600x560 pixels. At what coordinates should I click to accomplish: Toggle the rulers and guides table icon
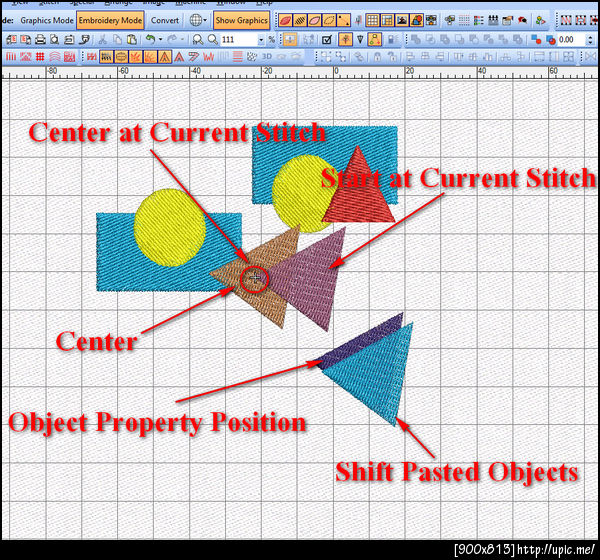tap(387, 20)
